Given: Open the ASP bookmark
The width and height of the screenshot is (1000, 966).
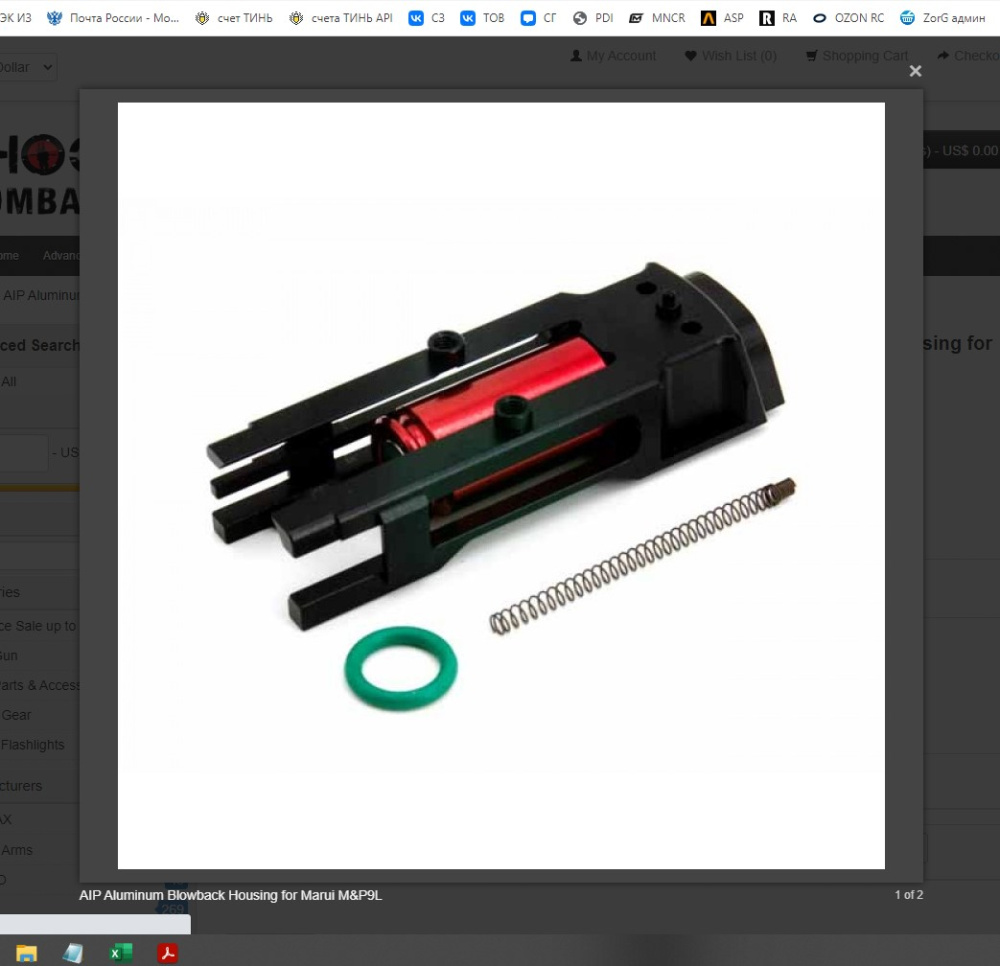Looking at the screenshot, I should click(x=722, y=18).
